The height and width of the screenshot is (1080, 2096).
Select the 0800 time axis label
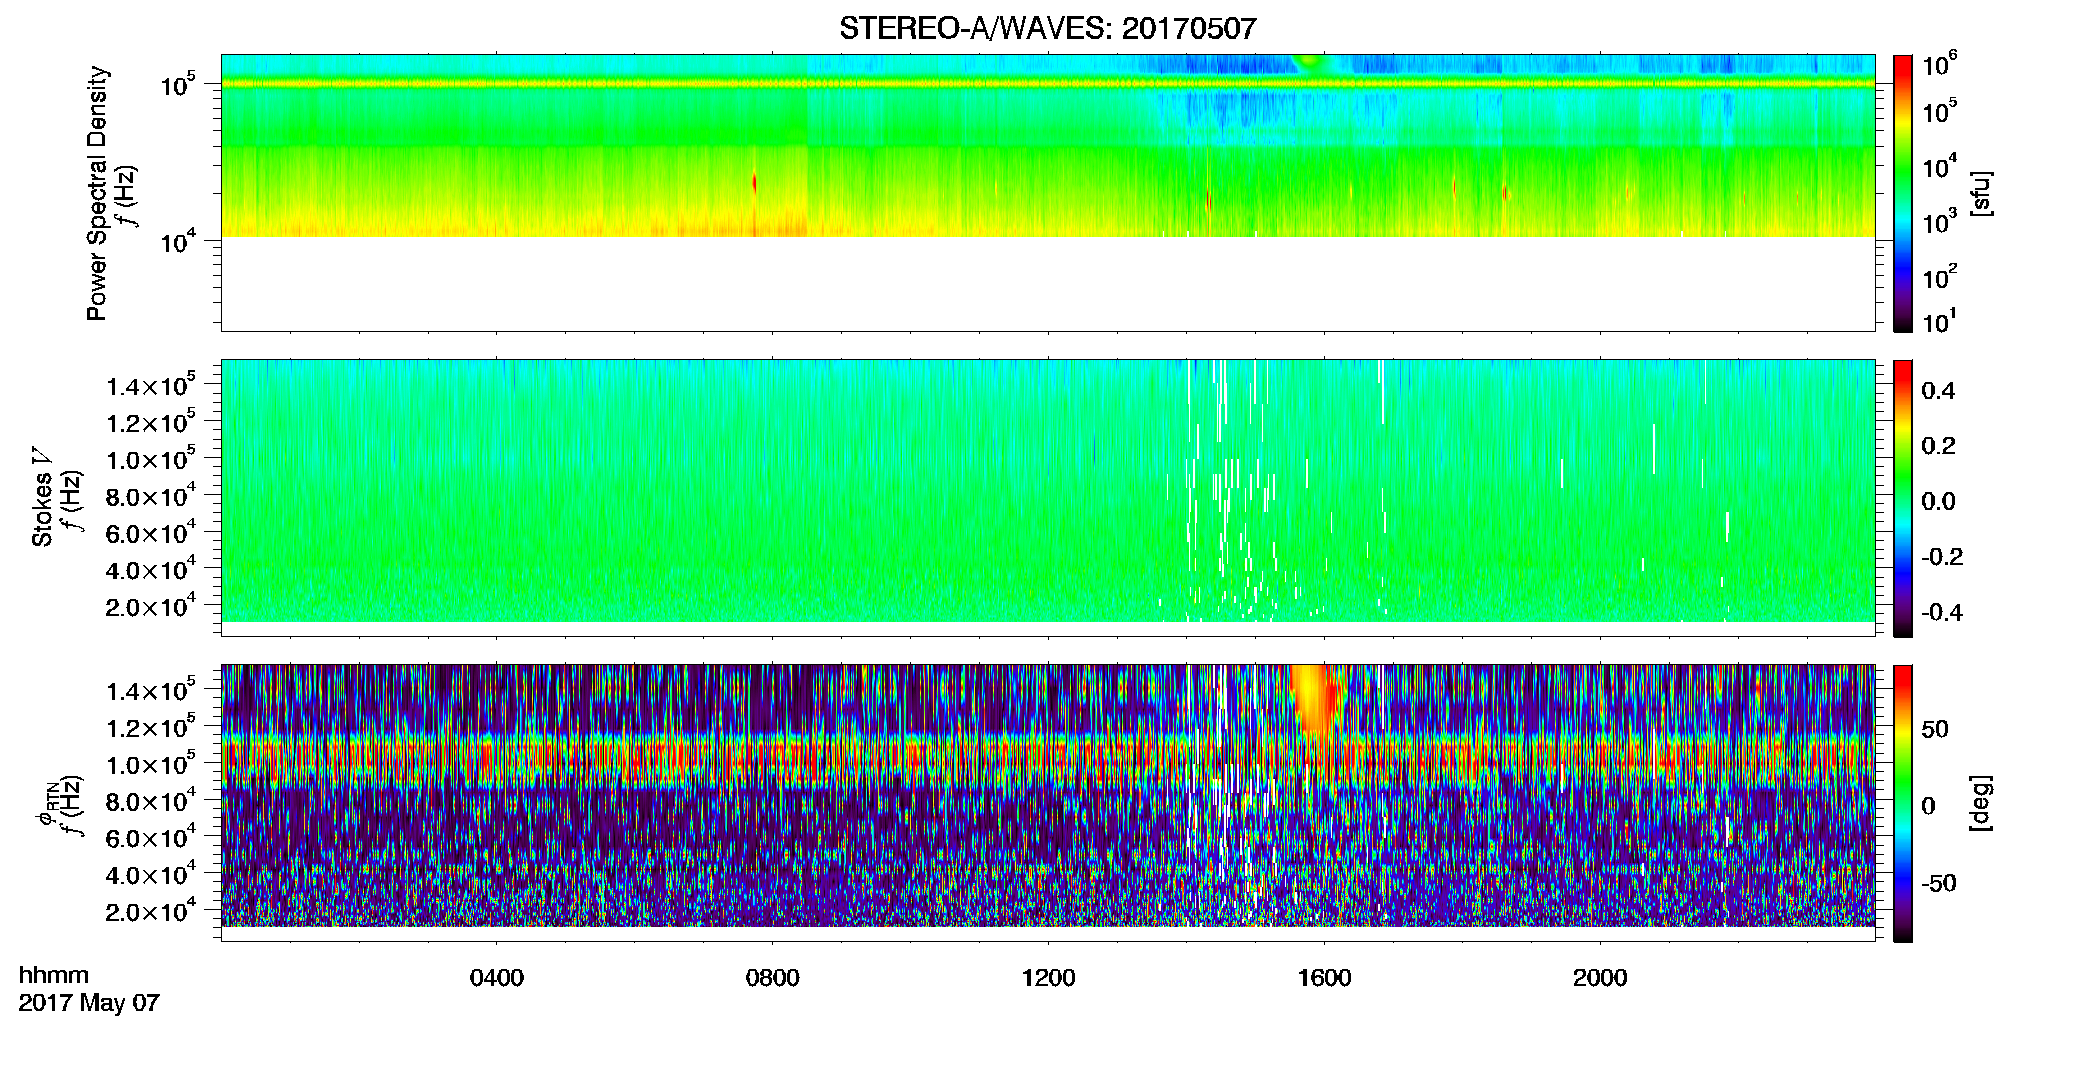pos(773,978)
